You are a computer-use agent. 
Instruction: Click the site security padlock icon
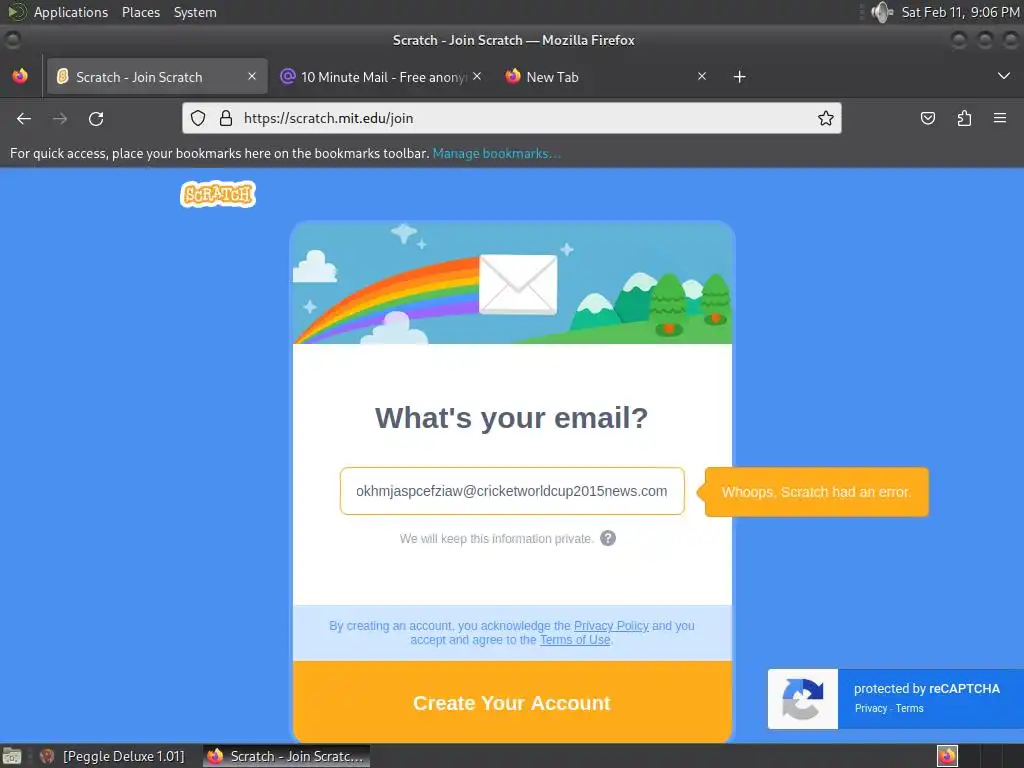coord(225,118)
